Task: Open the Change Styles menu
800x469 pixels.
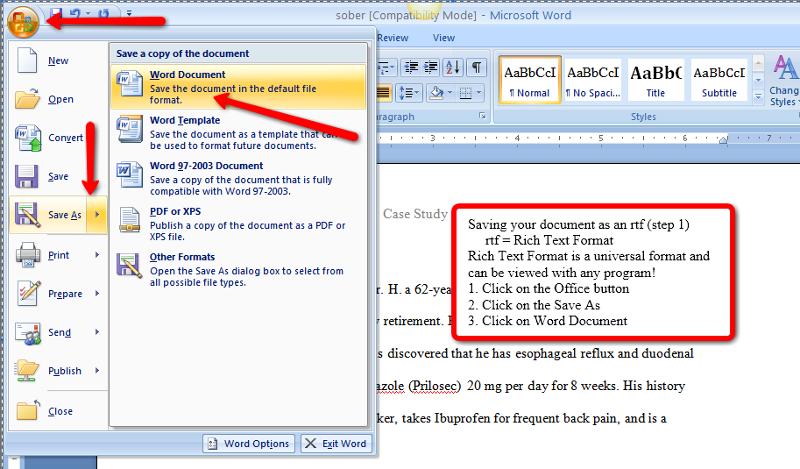Action: click(784, 81)
